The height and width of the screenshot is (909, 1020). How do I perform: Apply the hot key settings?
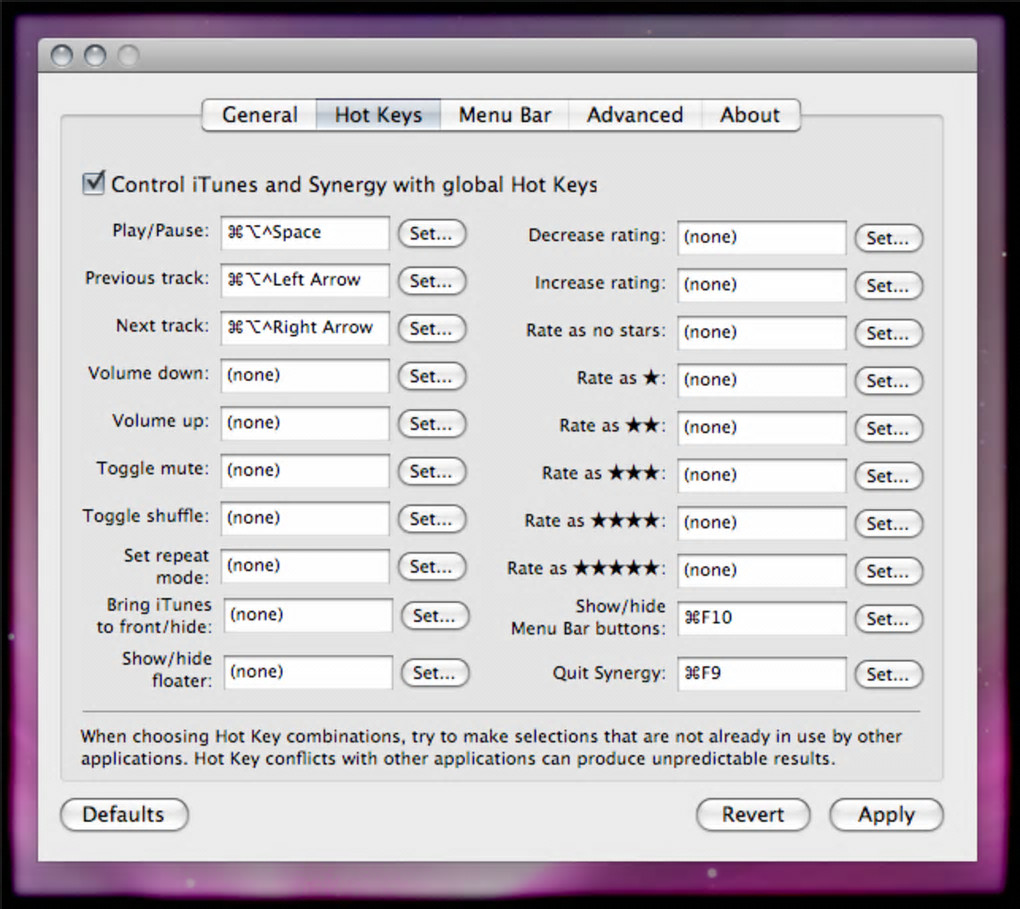point(886,814)
